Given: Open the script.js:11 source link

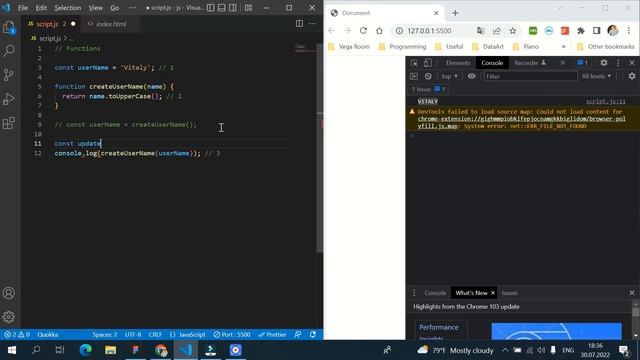Looking at the screenshot, I should 606,101.
